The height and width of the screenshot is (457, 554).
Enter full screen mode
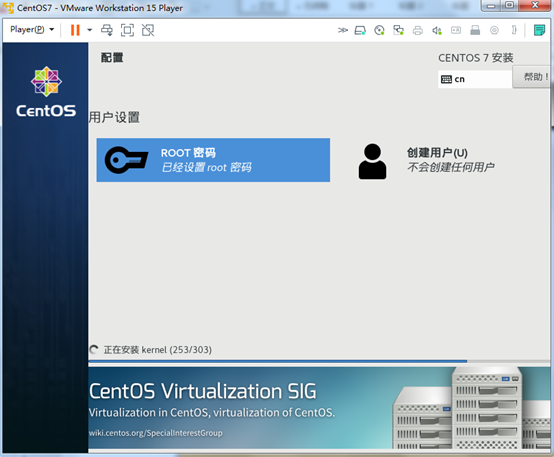click(x=127, y=30)
